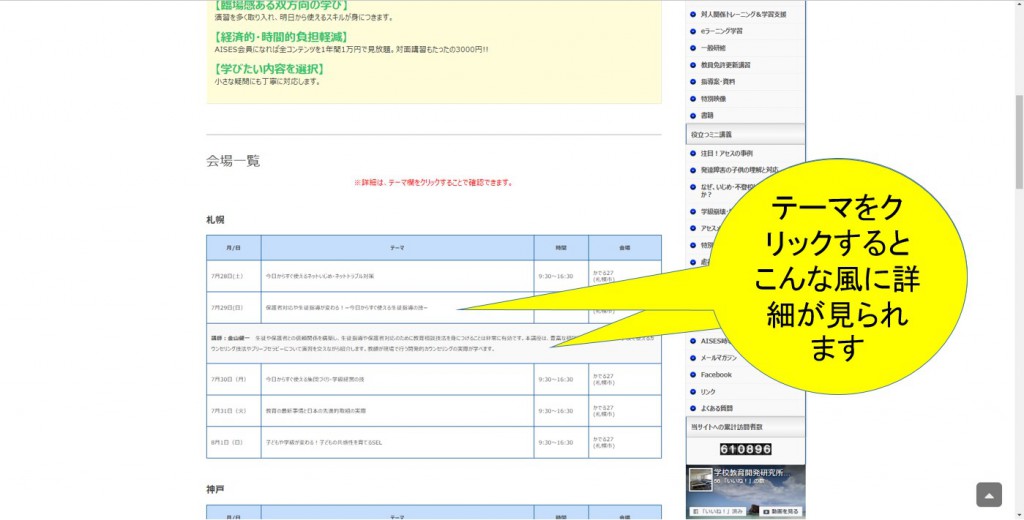
Task: Click the 時間 column header
Action: (x=561, y=248)
